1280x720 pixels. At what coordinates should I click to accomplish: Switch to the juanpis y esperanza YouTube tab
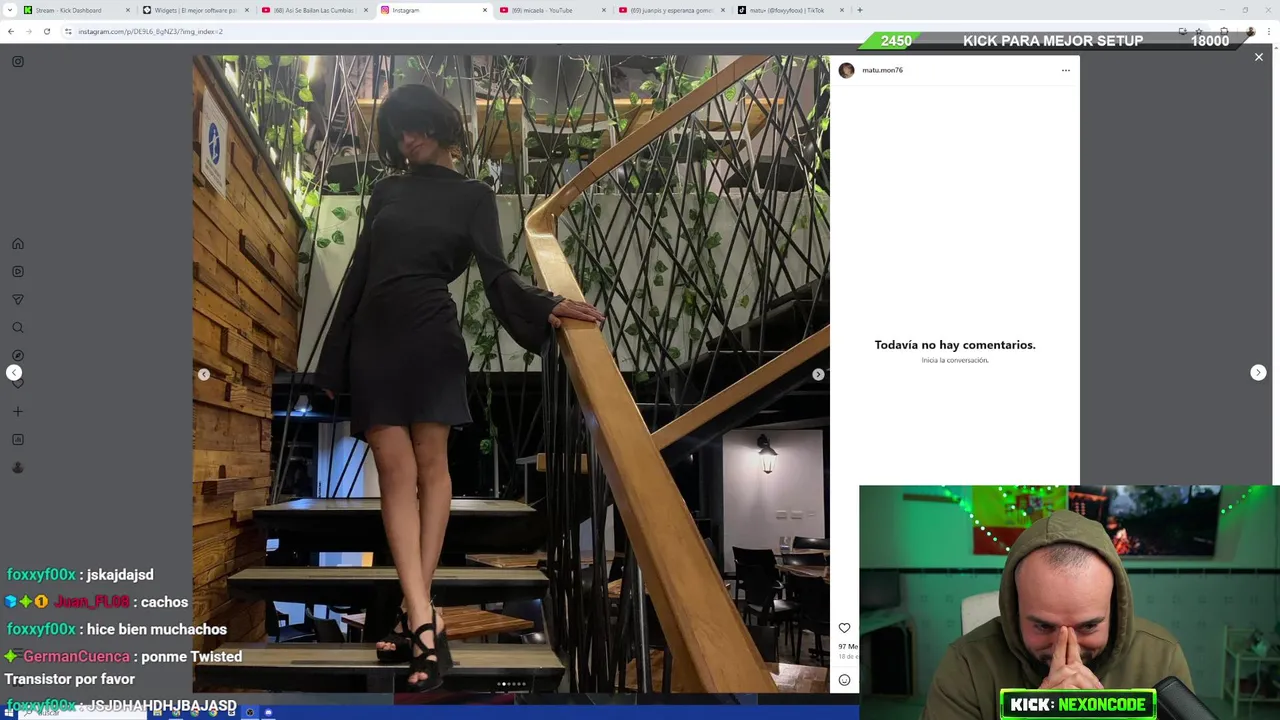tap(670, 10)
